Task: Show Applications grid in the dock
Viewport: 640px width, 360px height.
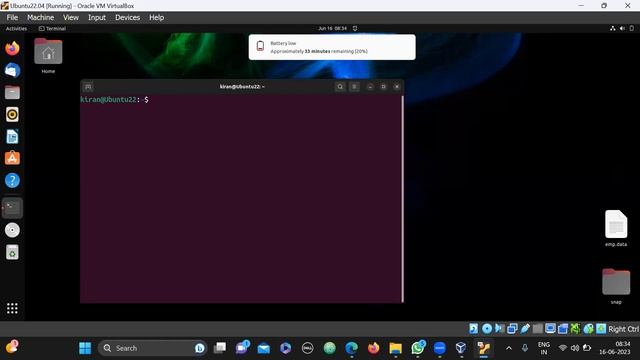Action: point(12,308)
